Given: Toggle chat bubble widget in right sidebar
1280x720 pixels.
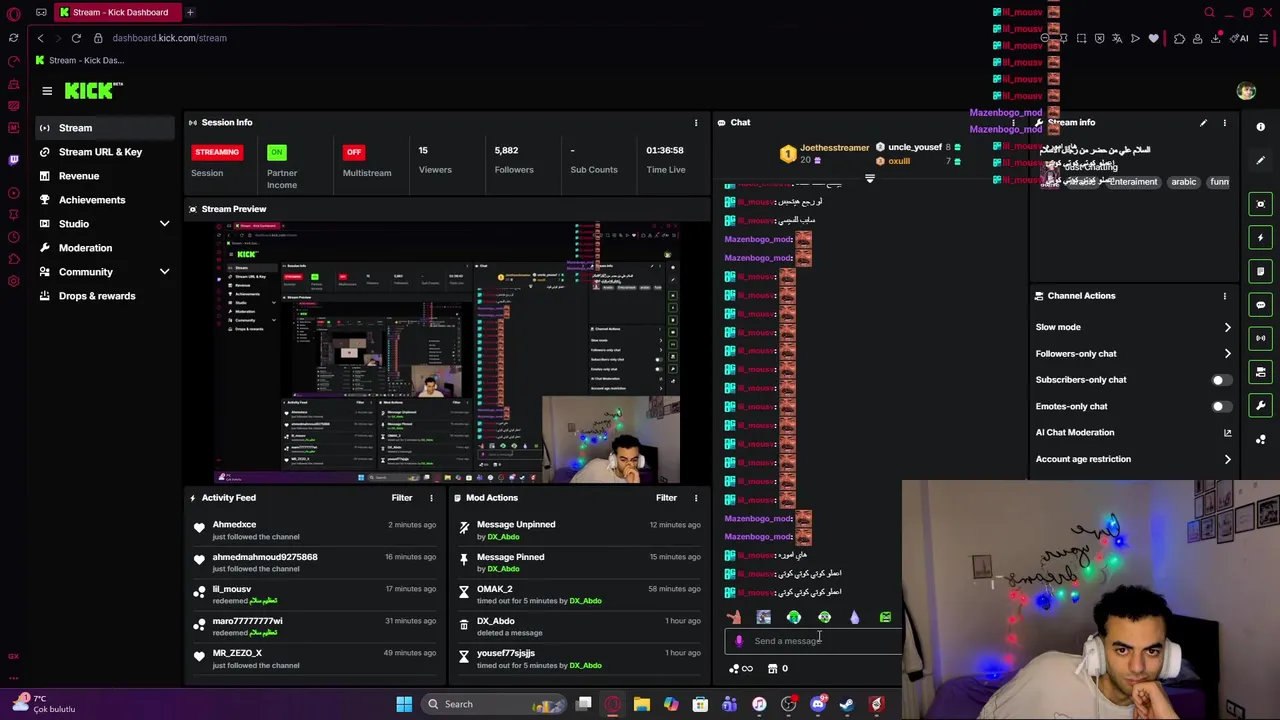Looking at the screenshot, I should [1261, 305].
